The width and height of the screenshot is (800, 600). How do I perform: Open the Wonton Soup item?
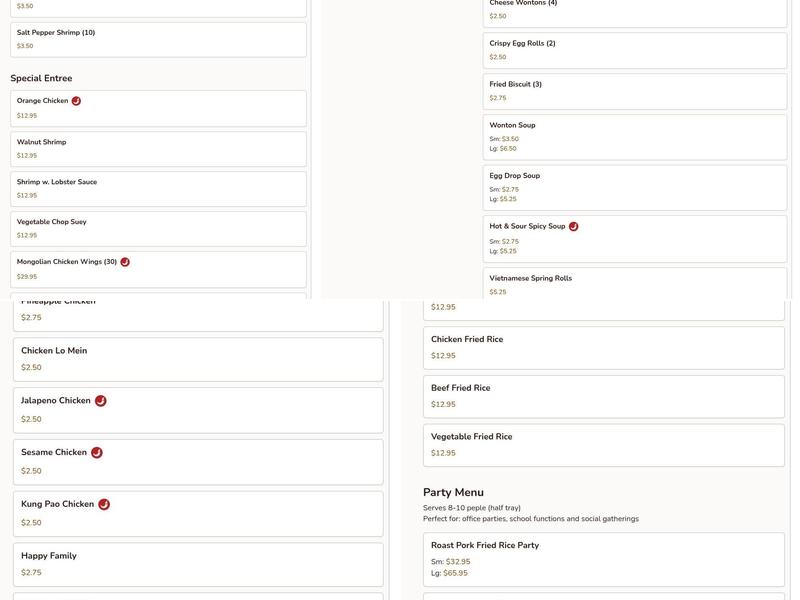pyautogui.click(x=634, y=137)
